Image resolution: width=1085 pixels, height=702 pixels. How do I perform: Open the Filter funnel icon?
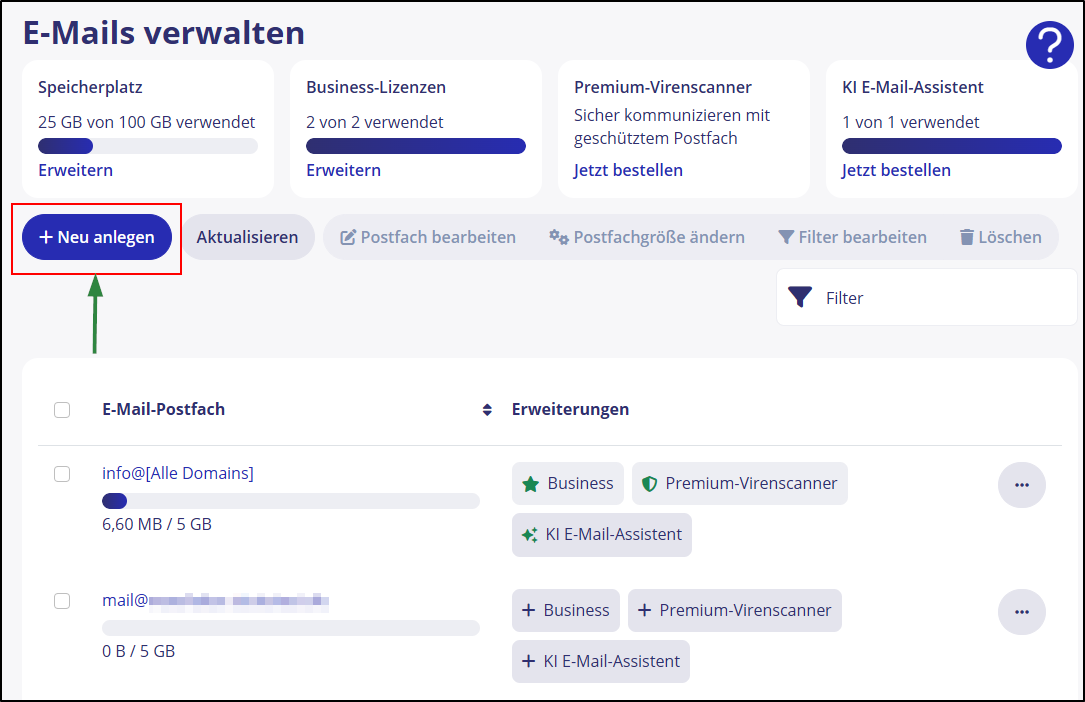(799, 296)
